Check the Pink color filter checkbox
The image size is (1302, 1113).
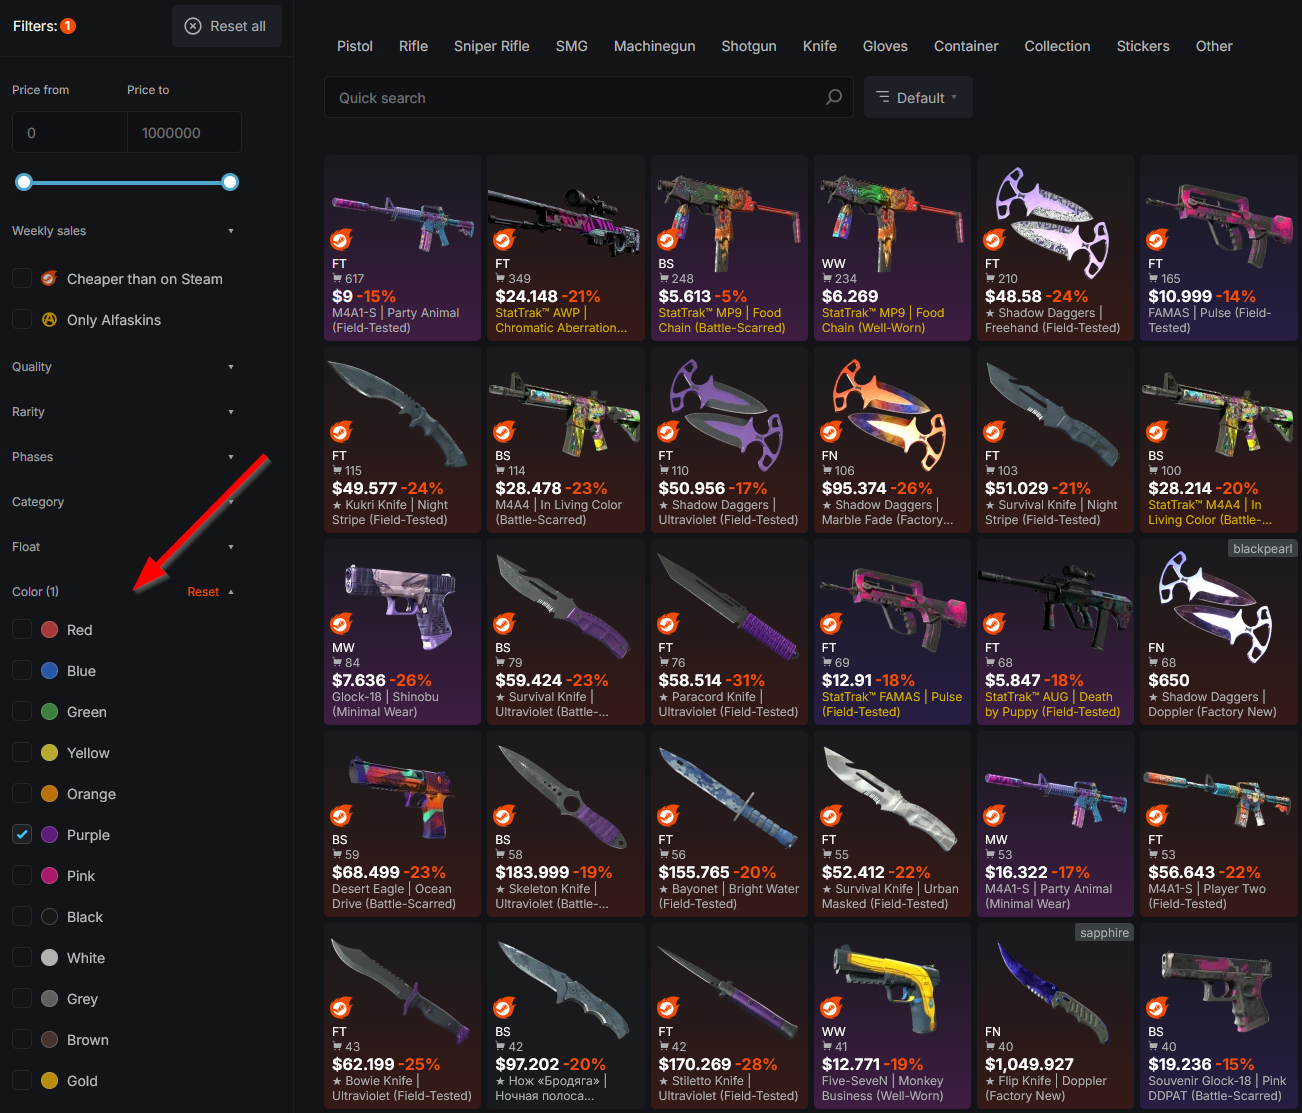pos(22,875)
